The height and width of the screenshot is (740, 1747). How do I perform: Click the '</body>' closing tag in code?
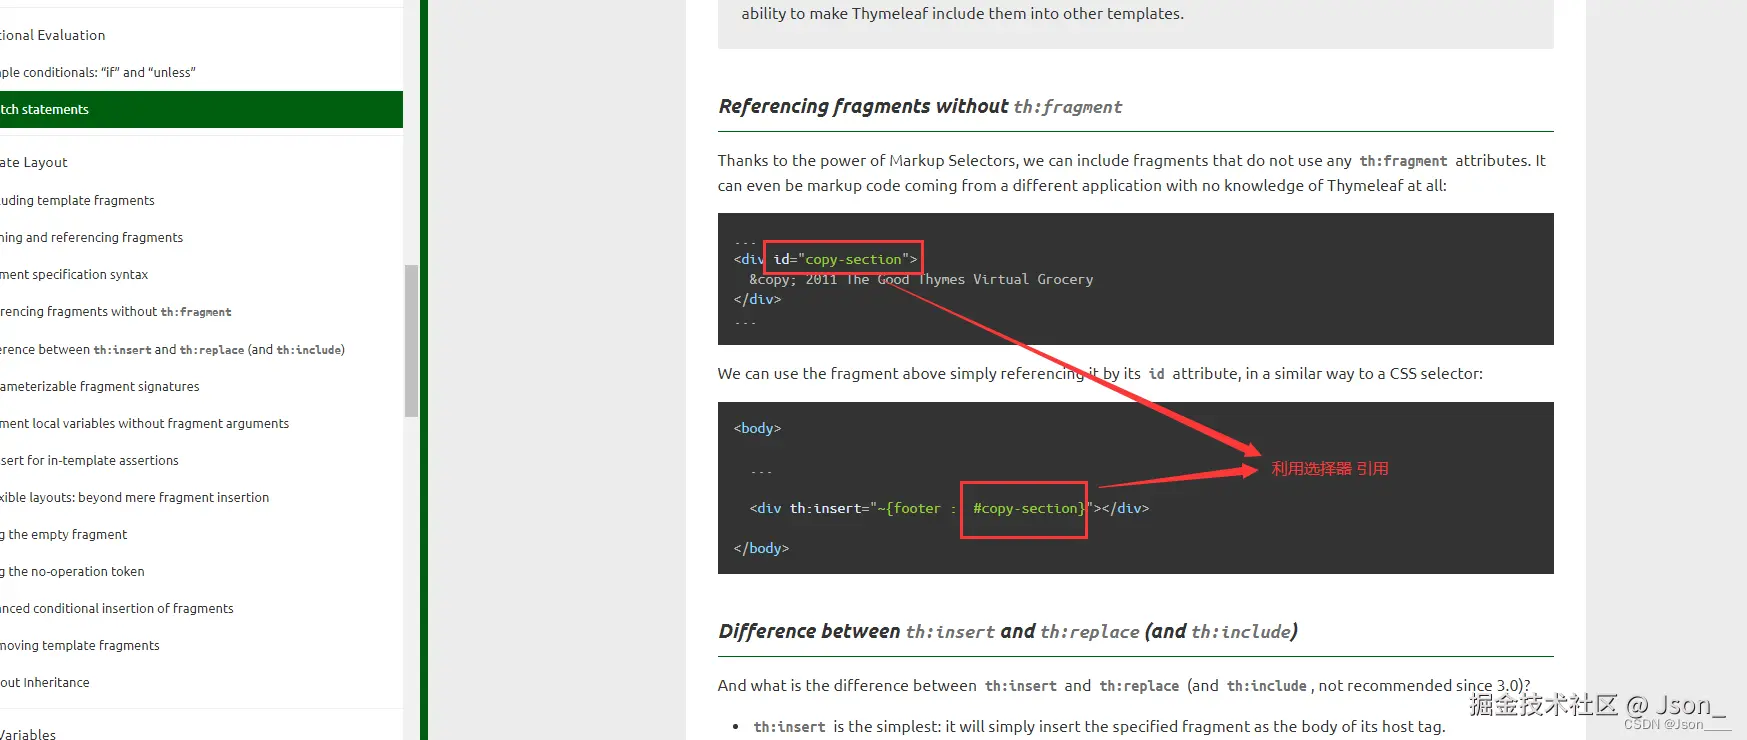761,548
